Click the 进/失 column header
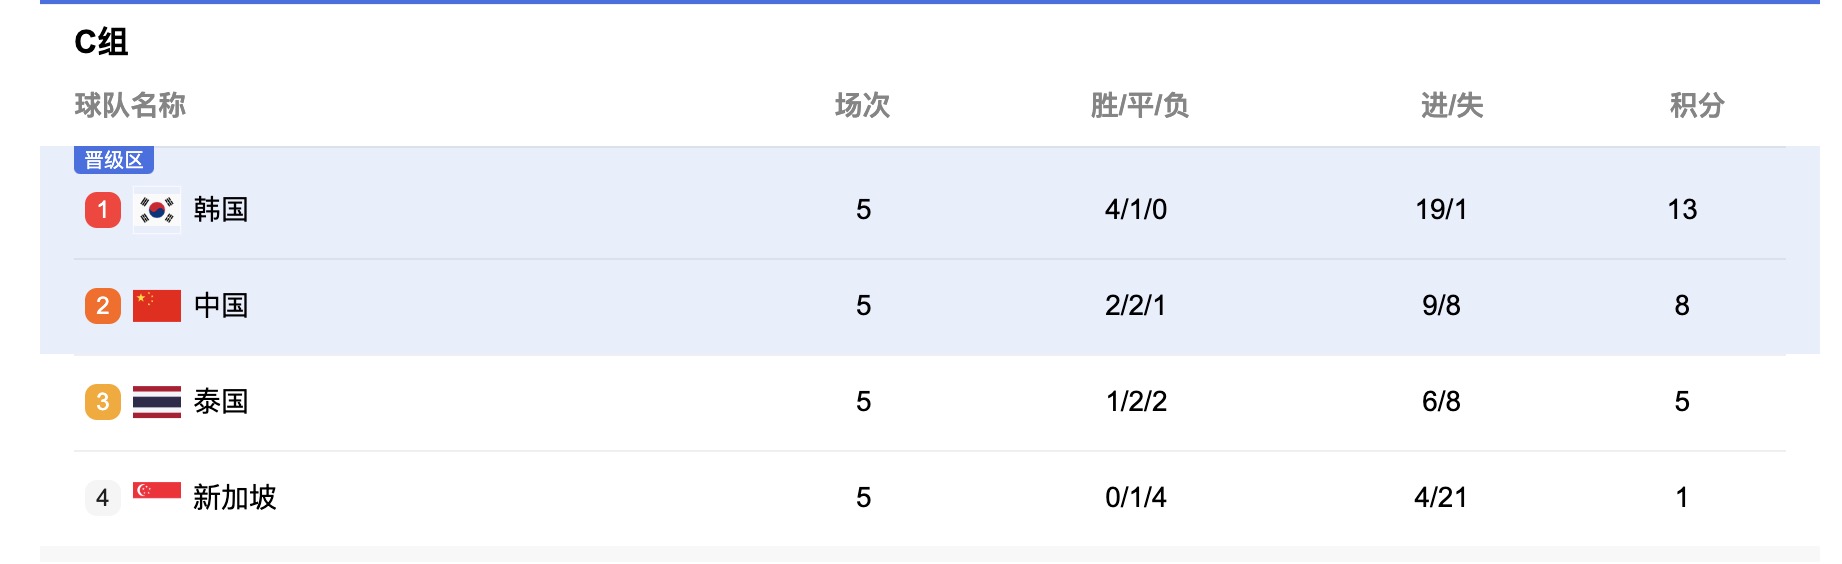 click(x=1452, y=105)
